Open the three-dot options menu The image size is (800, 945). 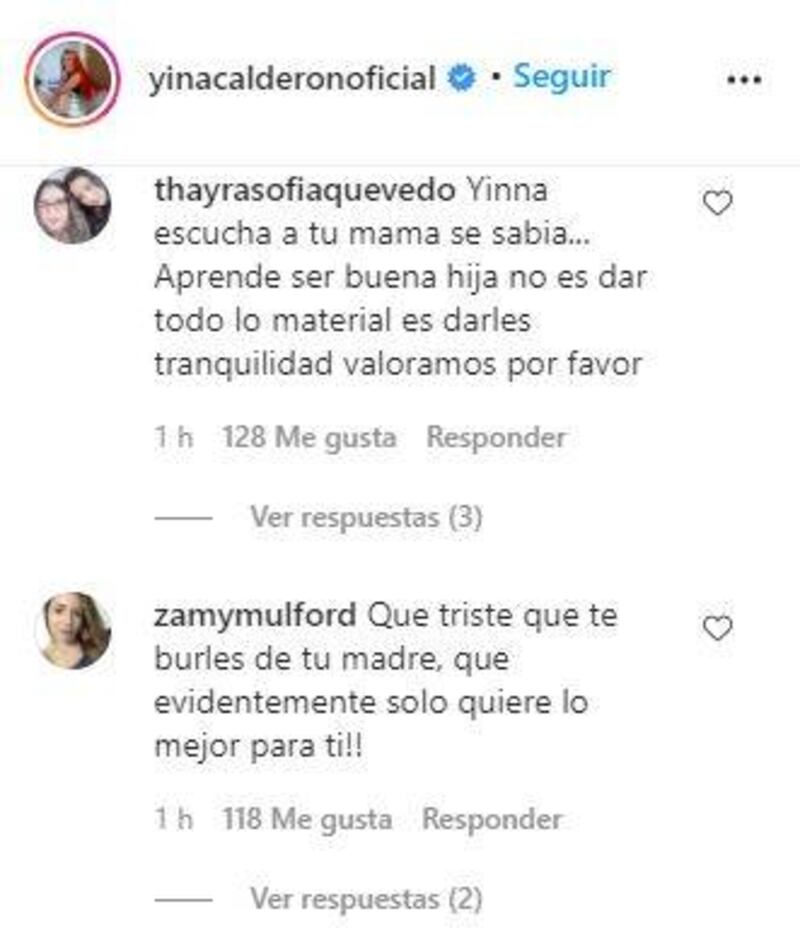tap(744, 80)
